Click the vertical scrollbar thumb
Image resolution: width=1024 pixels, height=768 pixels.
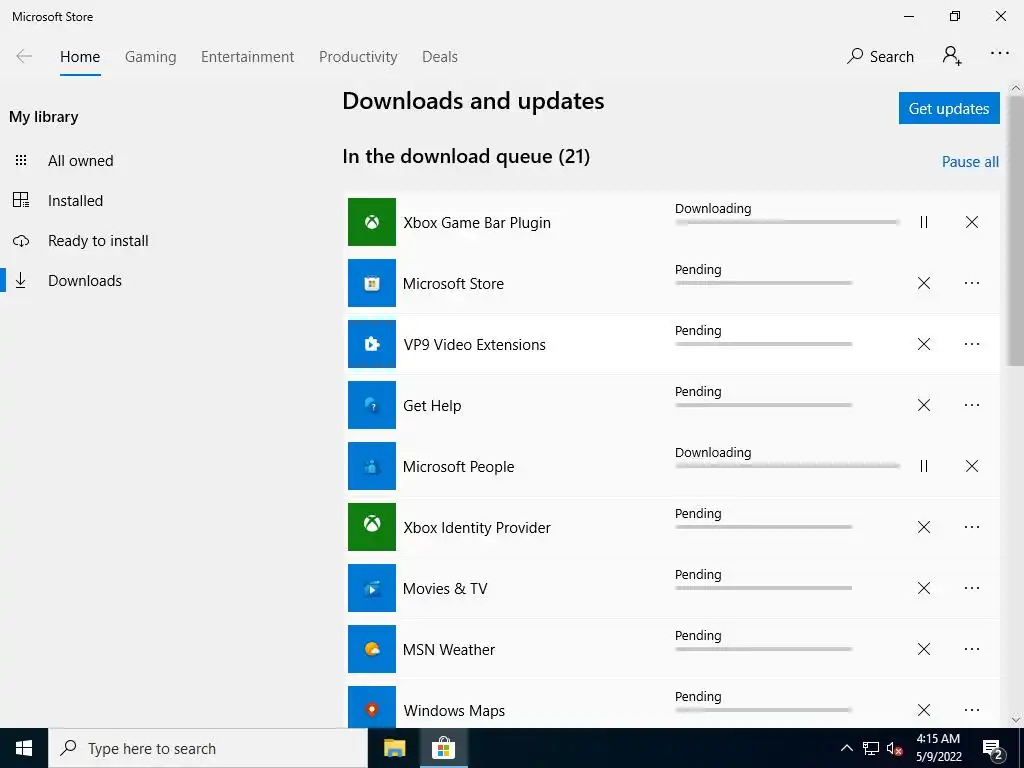[1016, 230]
